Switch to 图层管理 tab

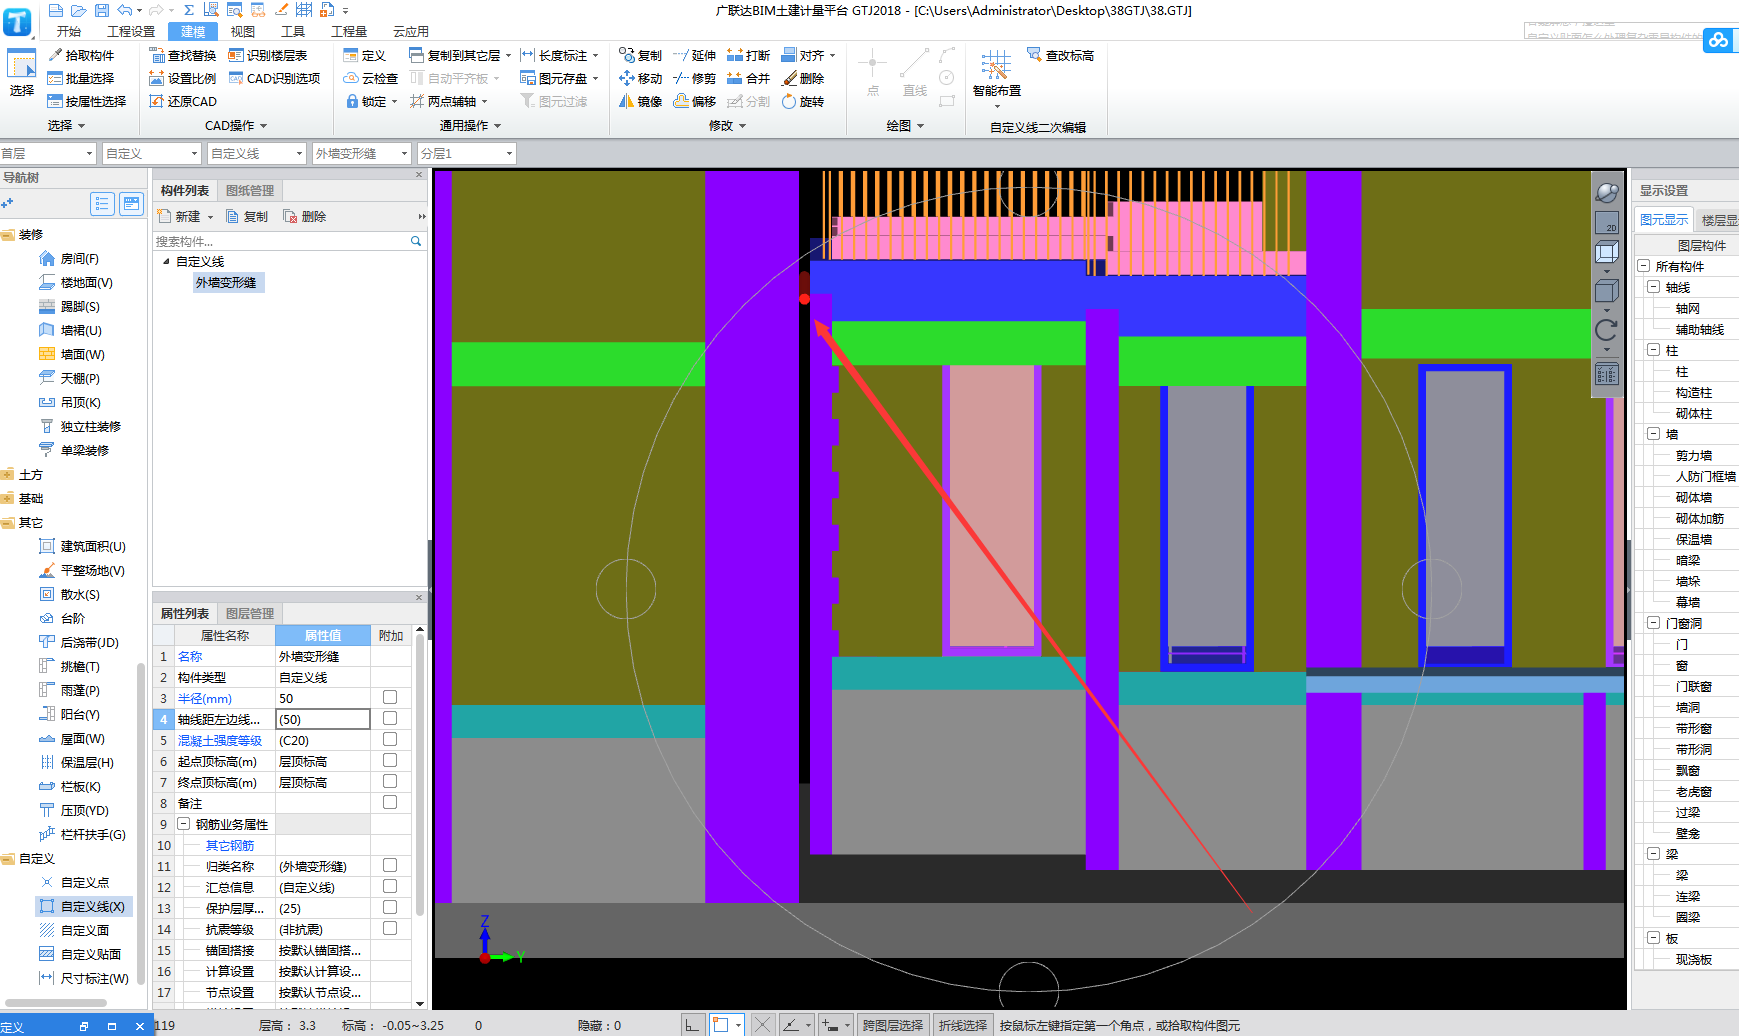tap(250, 613)
